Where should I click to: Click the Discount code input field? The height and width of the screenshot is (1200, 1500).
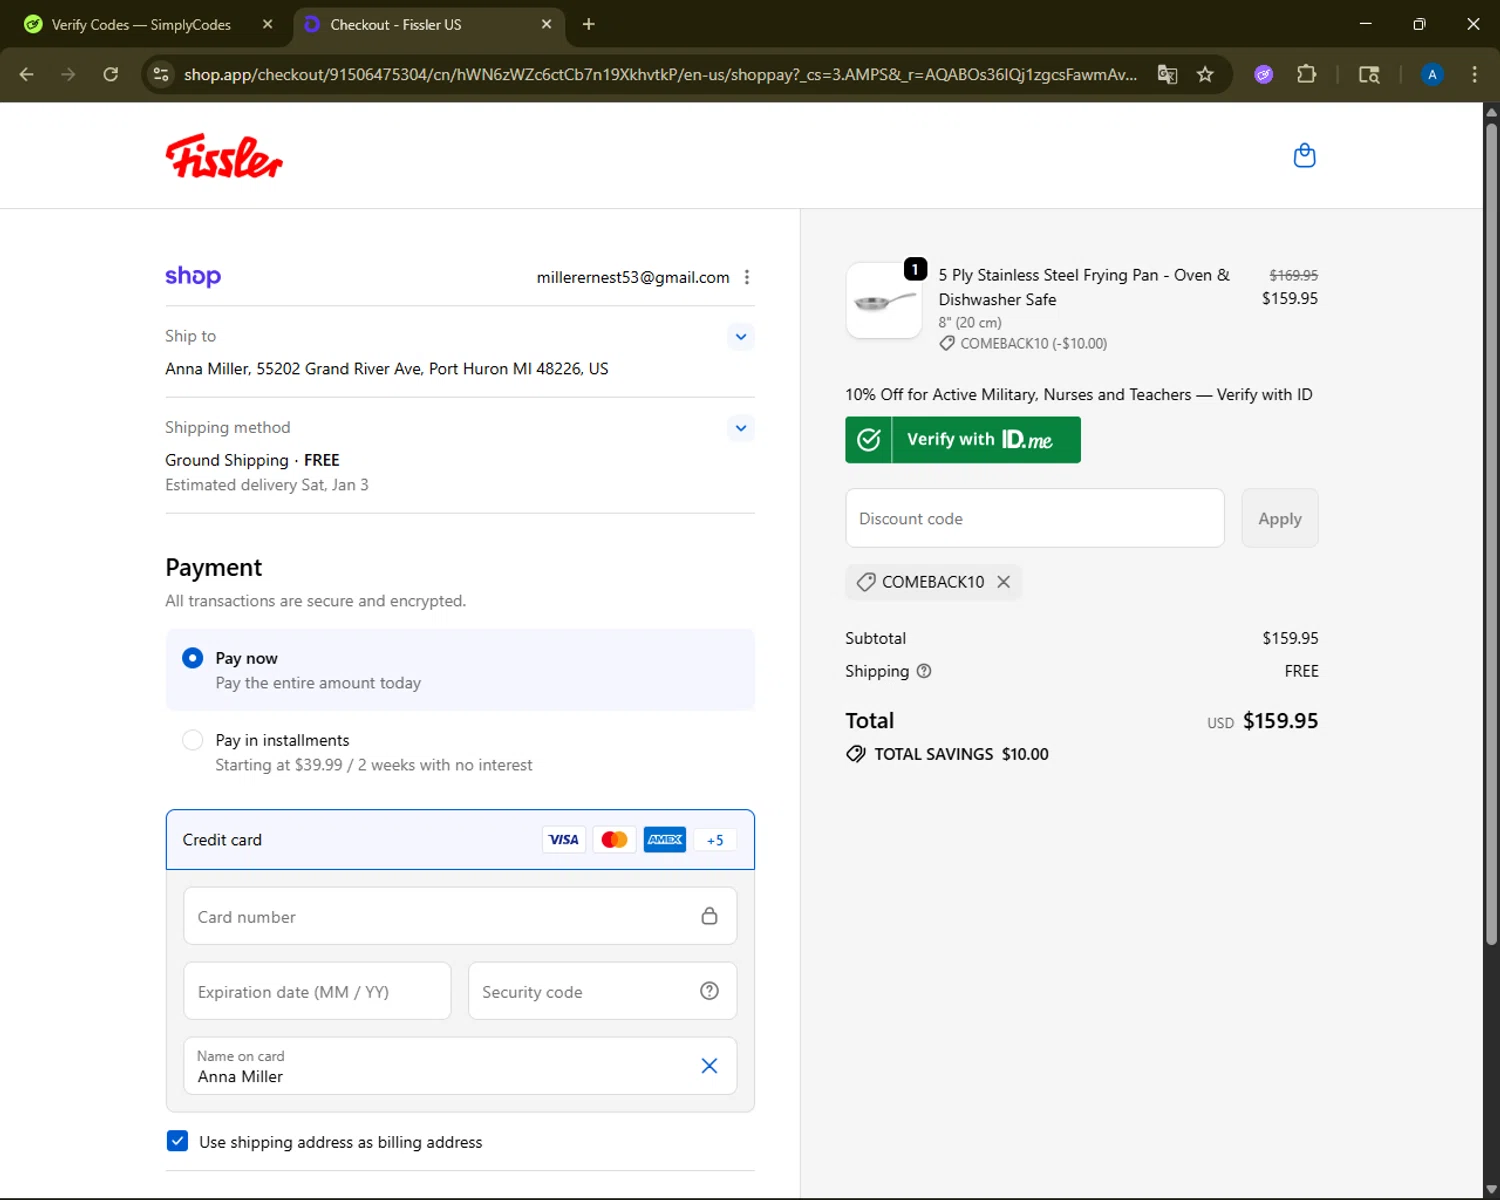pyautogui.click(x=1035, y=518)
